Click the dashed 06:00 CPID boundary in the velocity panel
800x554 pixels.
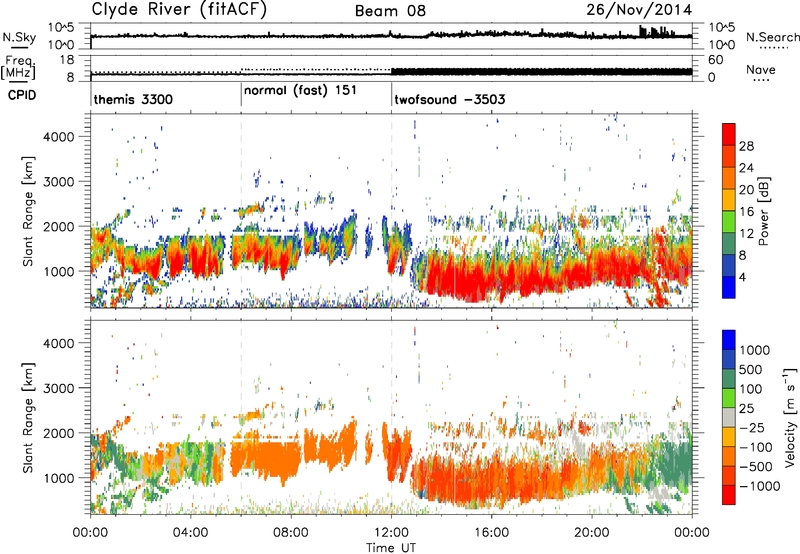click(x=241, y=417)
